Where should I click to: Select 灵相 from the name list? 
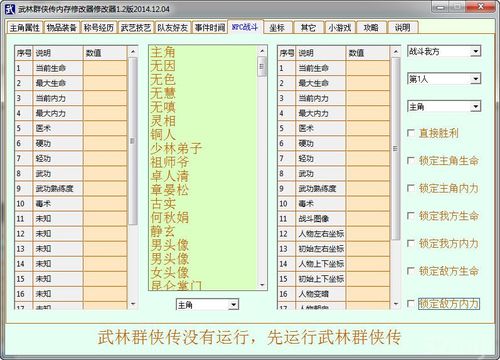(x=163, y=121)
